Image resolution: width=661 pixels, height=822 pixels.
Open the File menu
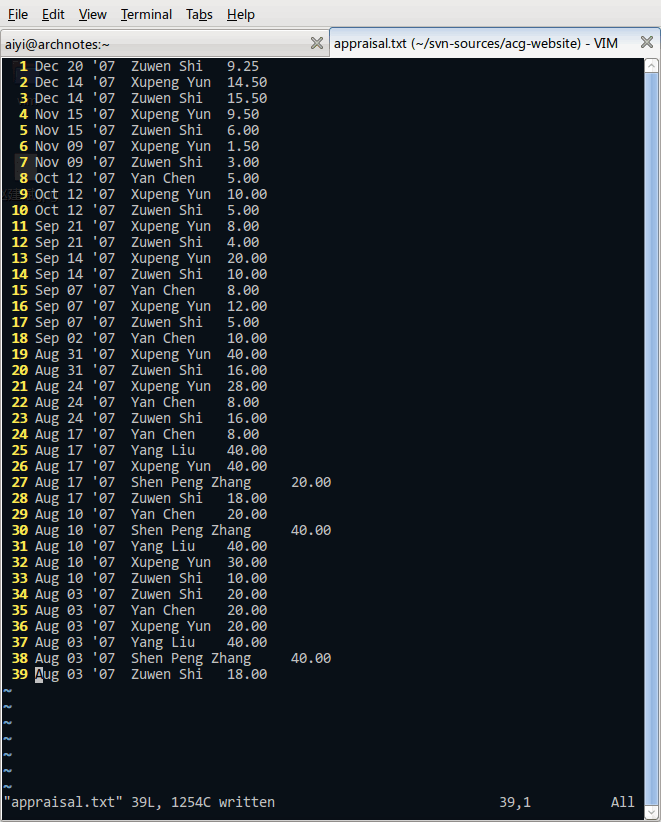click(x=18, y=14)
